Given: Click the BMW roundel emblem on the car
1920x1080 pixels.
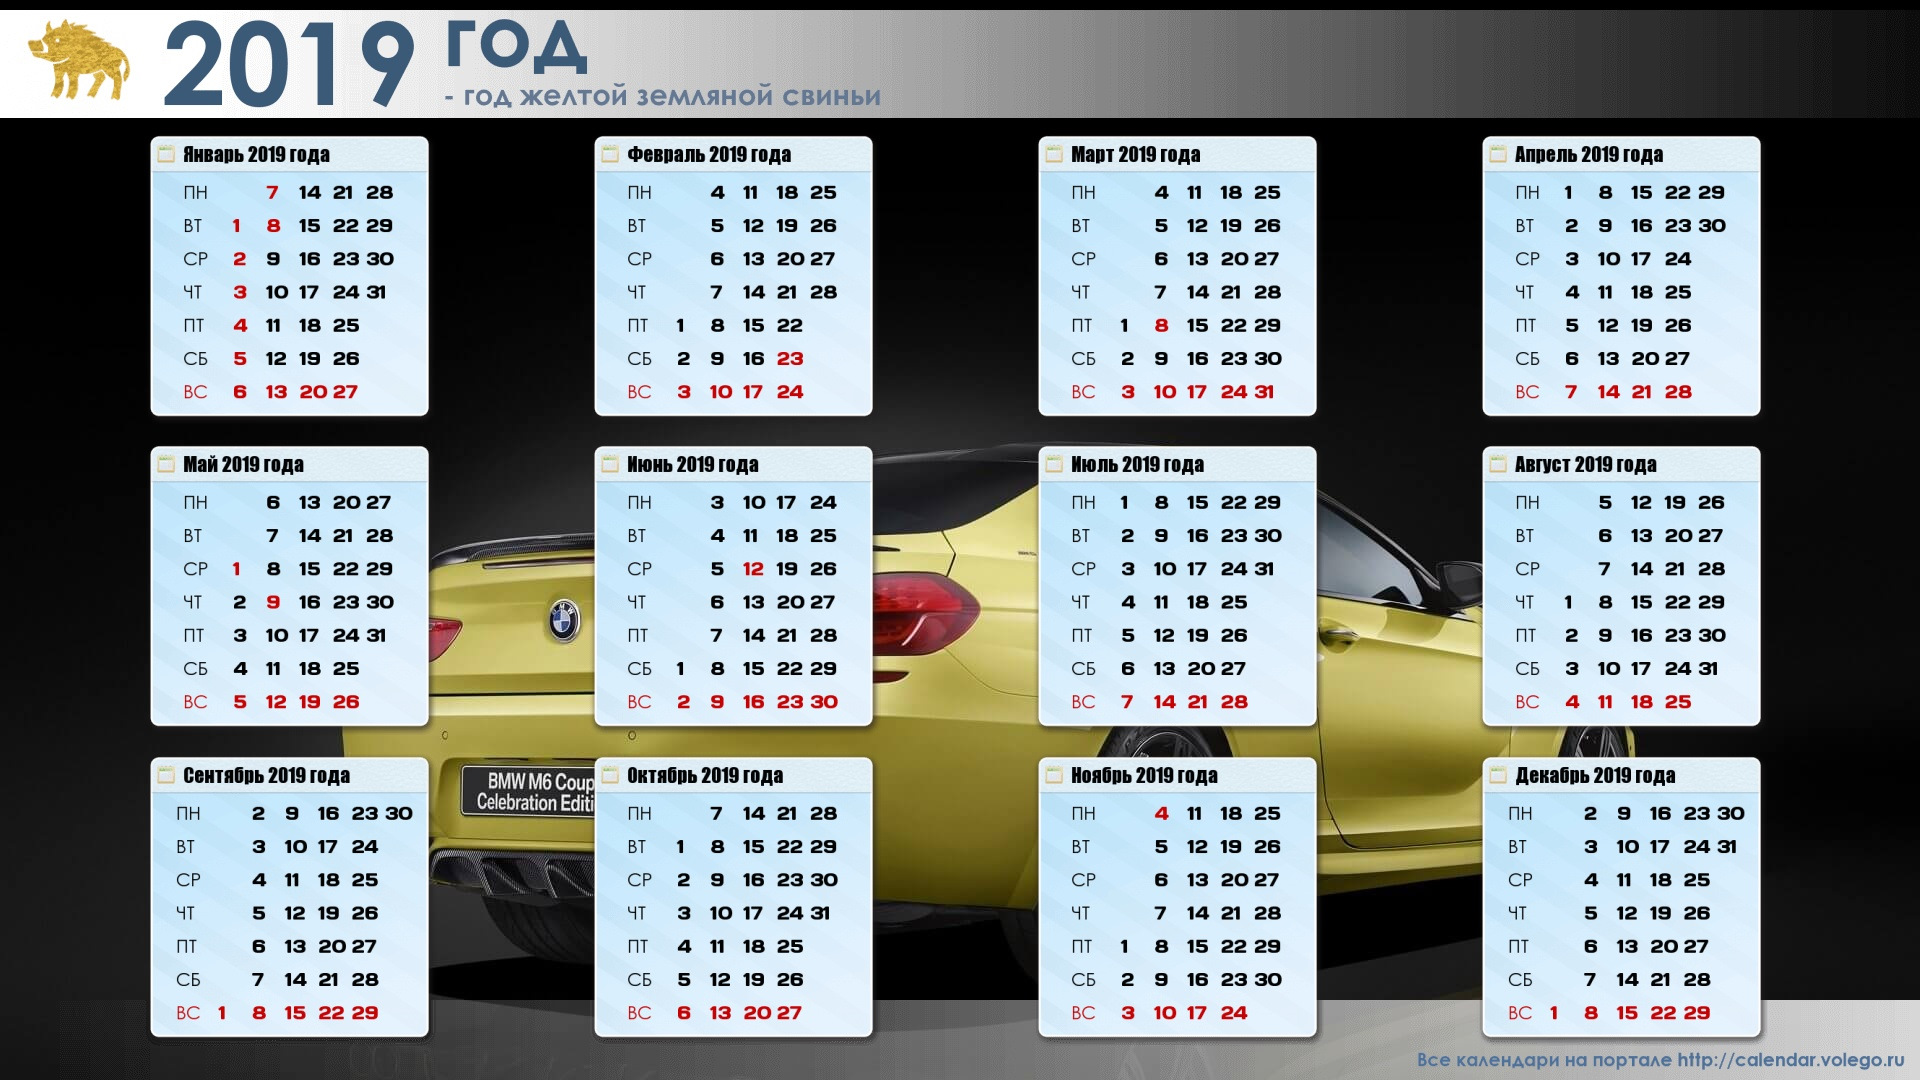Looking at the screenshot, I should [564, 620].
